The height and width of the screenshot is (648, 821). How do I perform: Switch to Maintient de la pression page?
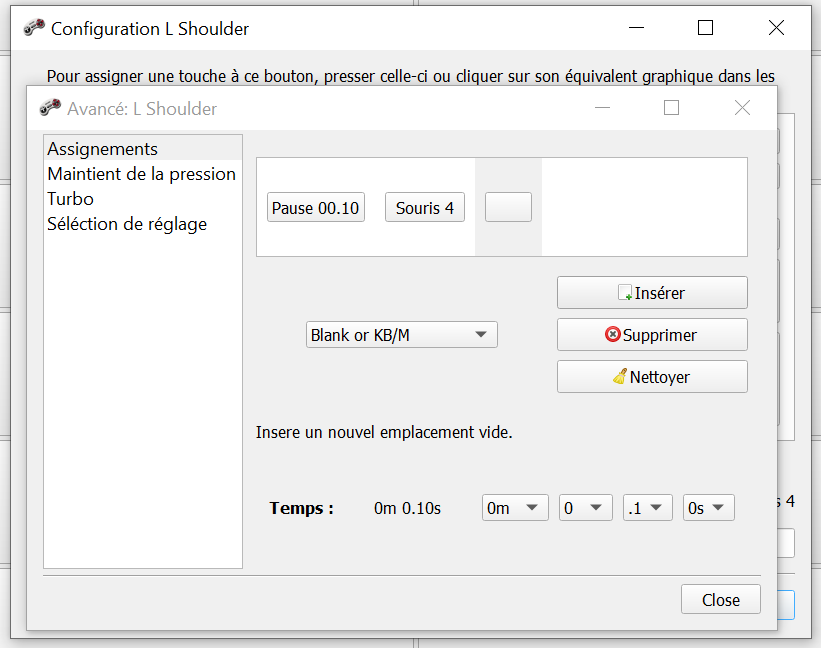coord(141,174)
